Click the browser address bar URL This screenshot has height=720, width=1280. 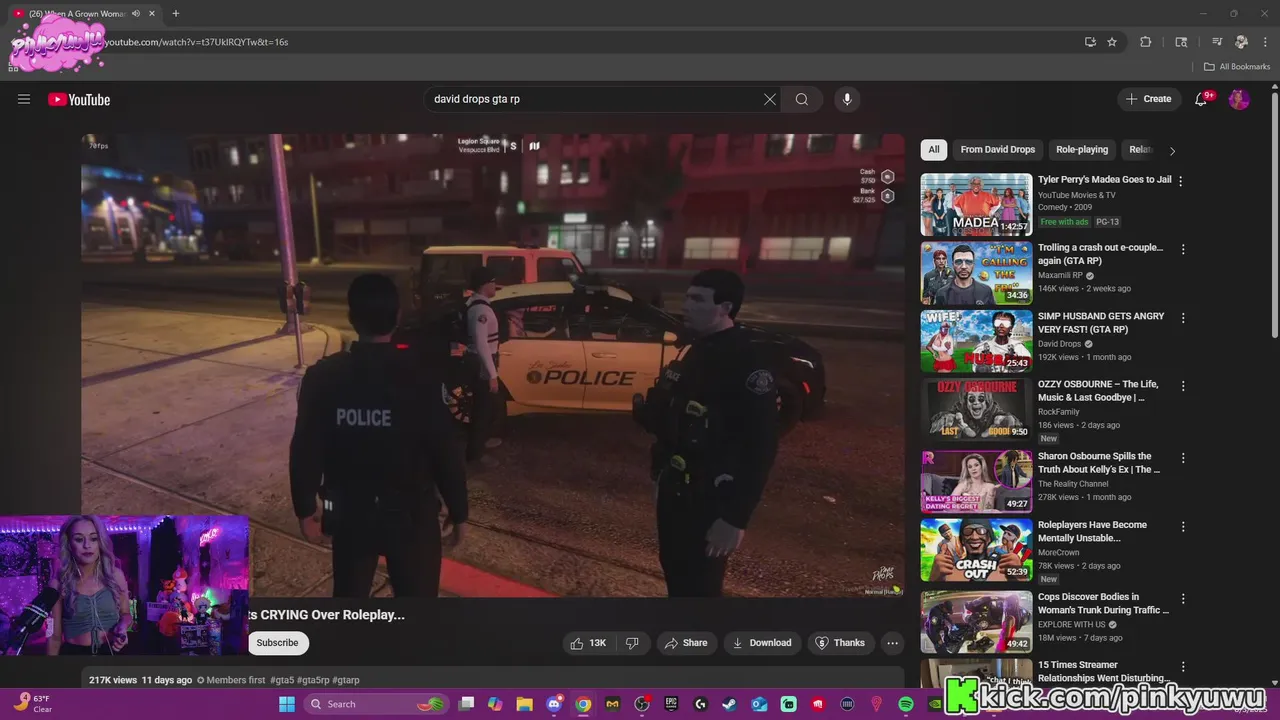pyautogui.click(x=197, y=42)
